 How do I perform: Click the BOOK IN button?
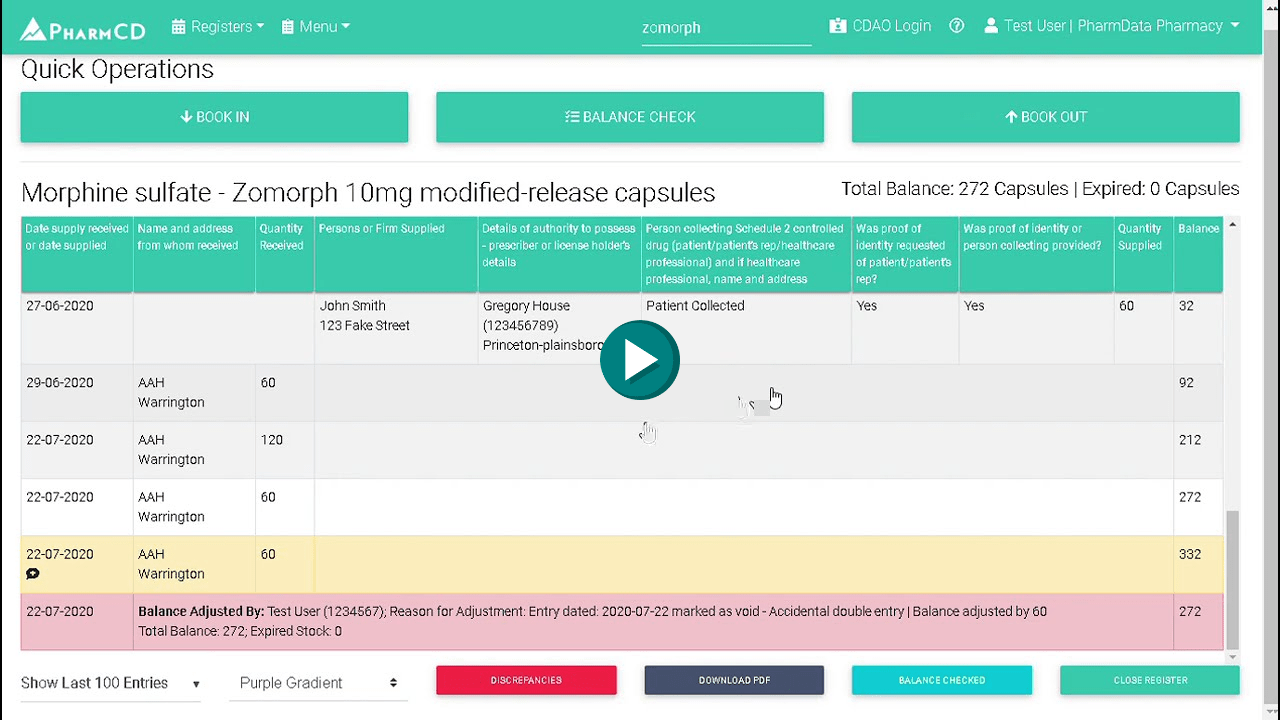pos(214,117)
